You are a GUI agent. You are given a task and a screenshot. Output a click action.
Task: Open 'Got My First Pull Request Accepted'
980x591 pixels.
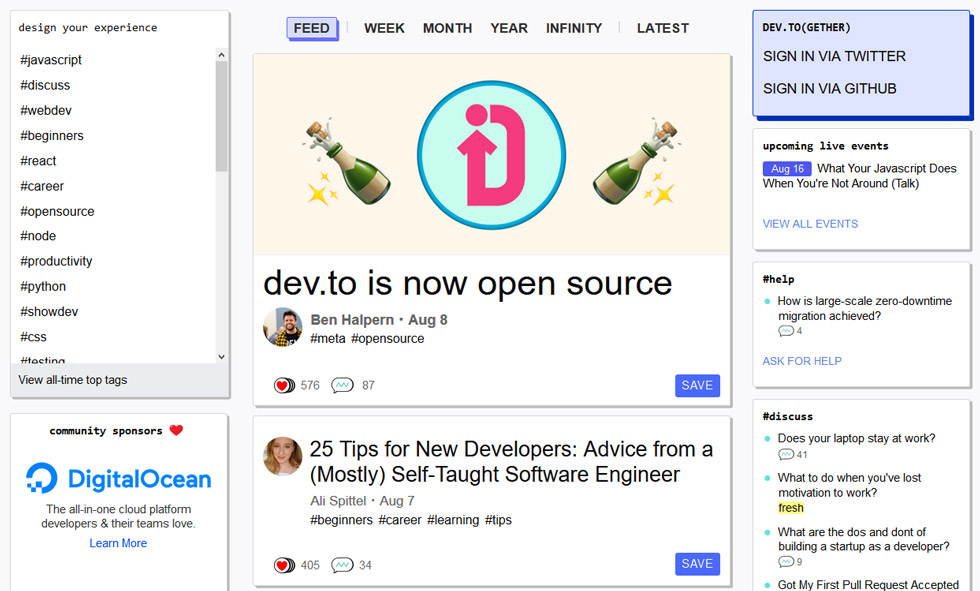click(x=868, y=585)
